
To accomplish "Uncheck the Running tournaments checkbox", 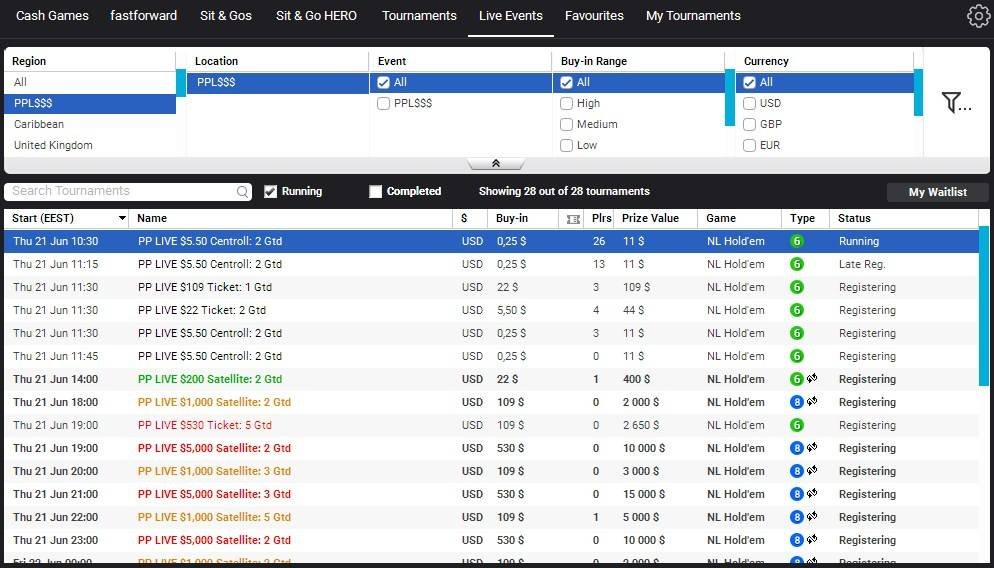I will pyautogui.click(x=270, y=192).
